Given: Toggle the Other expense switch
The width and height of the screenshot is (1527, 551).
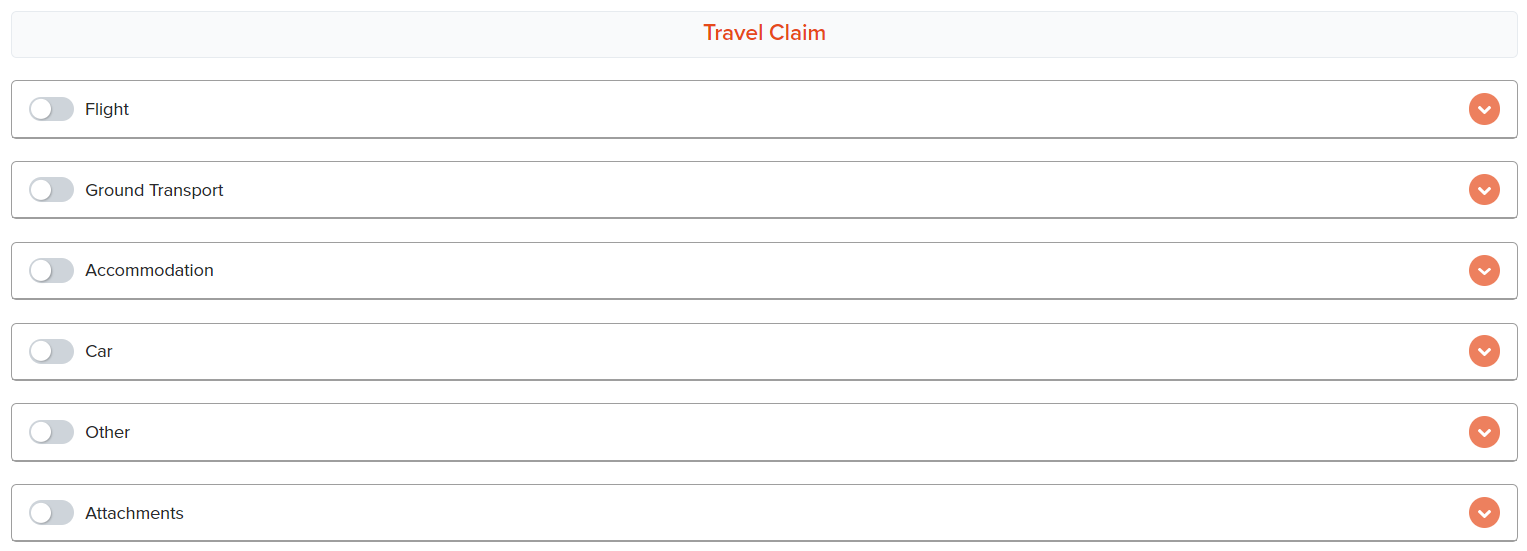Looking at the screenshot, I should point(51,432).
